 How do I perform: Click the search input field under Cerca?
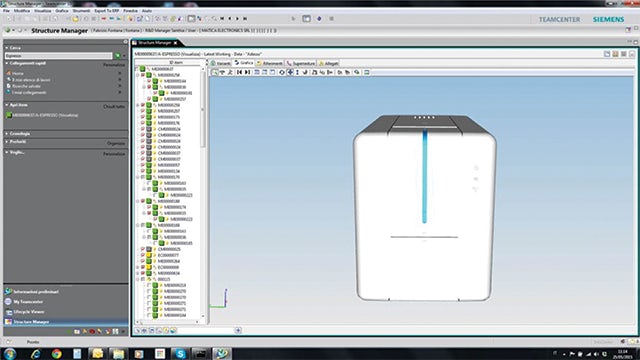pos(58,56)
